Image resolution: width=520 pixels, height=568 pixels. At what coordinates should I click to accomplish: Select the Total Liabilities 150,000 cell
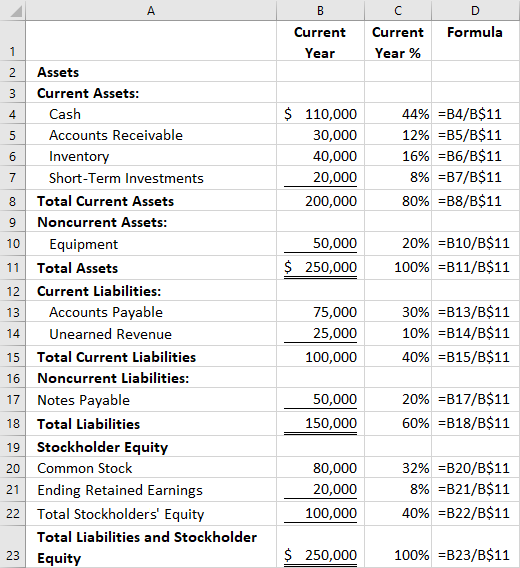(320, 423)
